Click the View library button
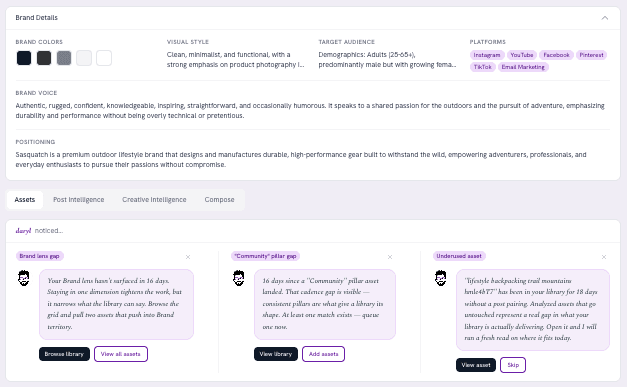This screenshot has width=627, height=387. pos(276,354)
